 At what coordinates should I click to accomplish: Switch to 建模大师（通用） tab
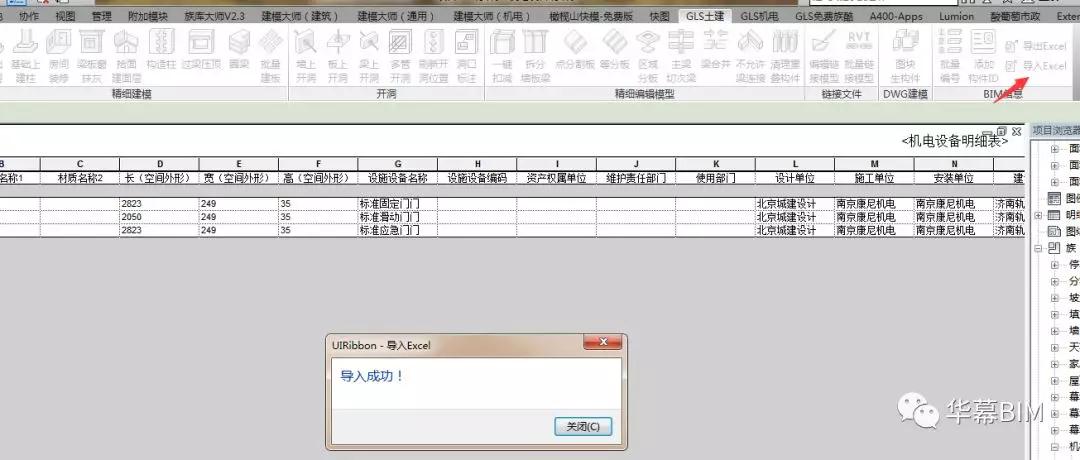point(395,16)
